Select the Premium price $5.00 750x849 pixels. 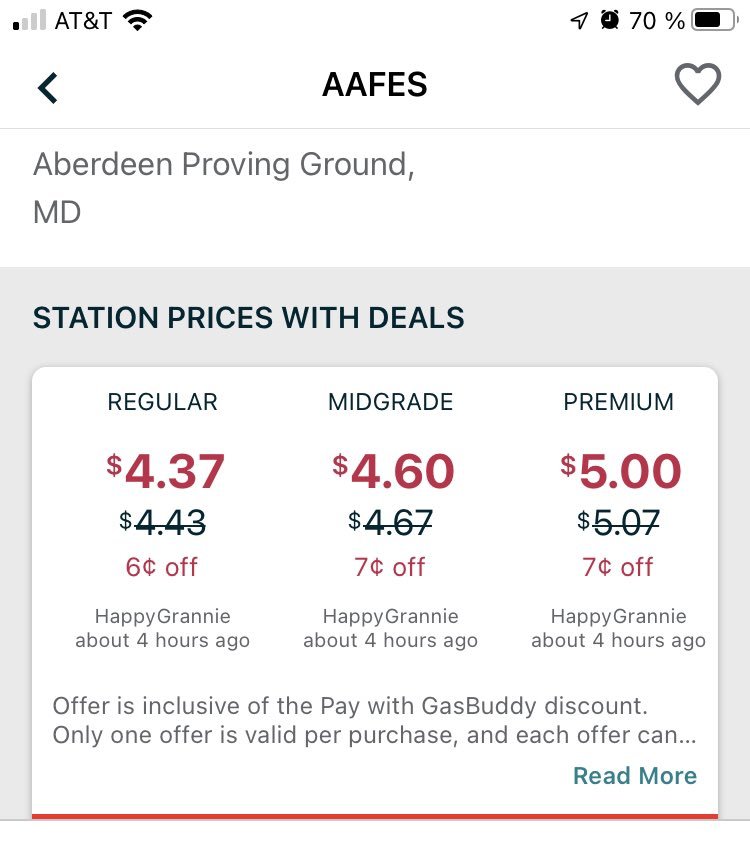coord(621,471)
